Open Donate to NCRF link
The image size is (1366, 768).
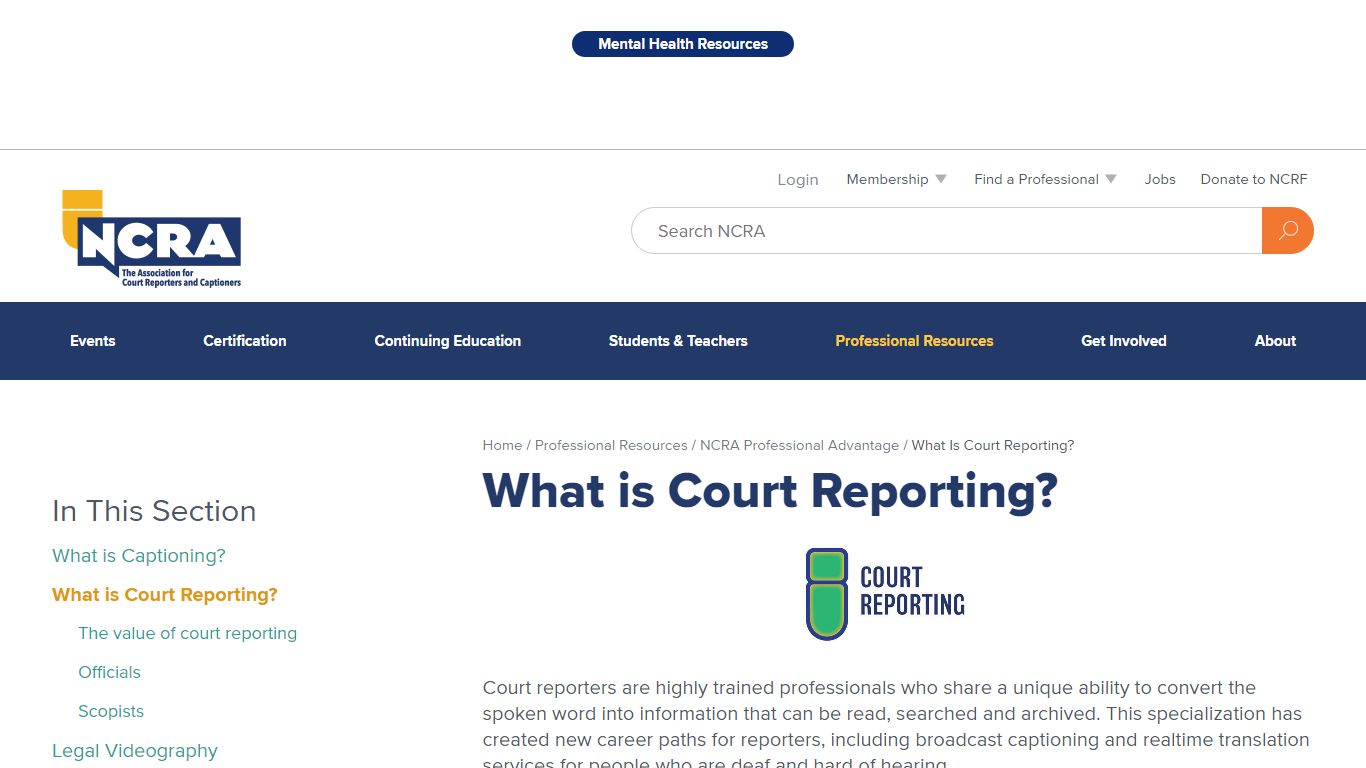coord(1254,179)
